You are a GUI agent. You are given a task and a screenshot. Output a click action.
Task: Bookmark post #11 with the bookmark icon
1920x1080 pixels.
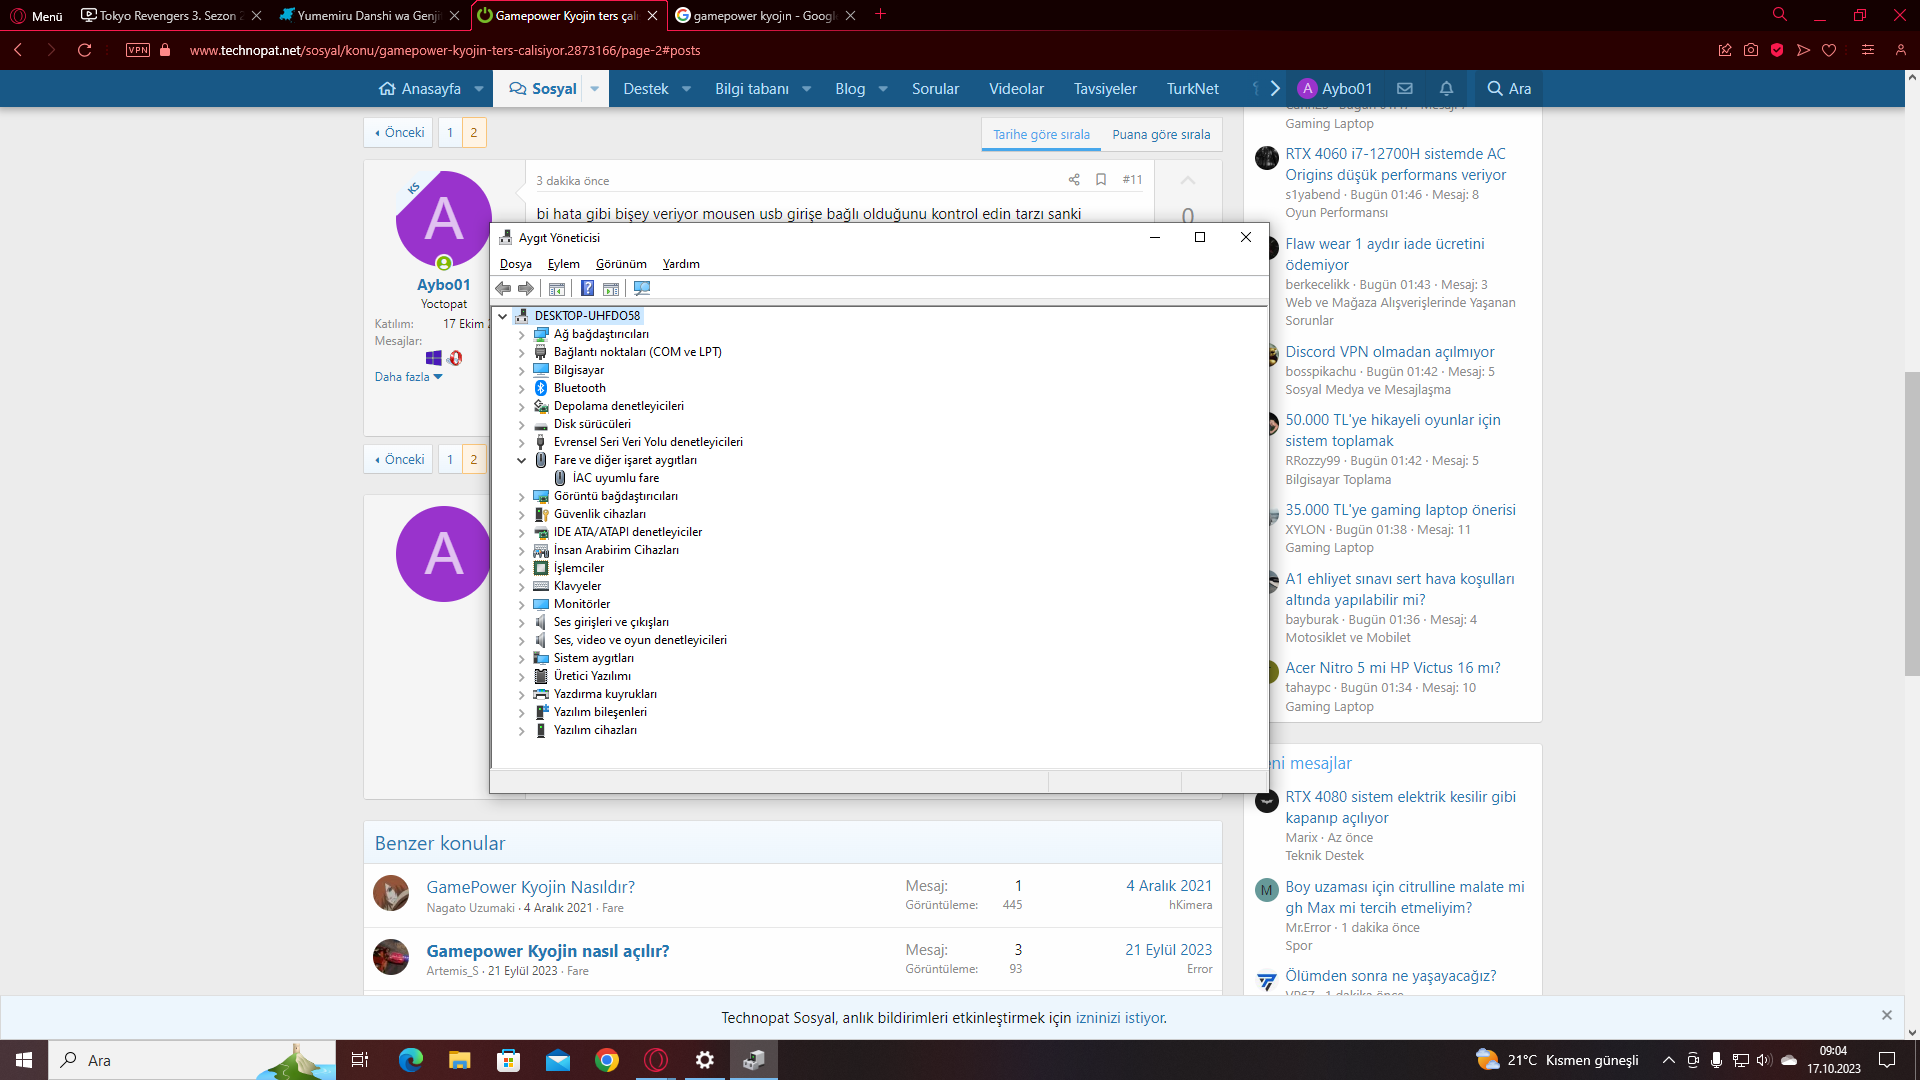(x=1101, y=180)
